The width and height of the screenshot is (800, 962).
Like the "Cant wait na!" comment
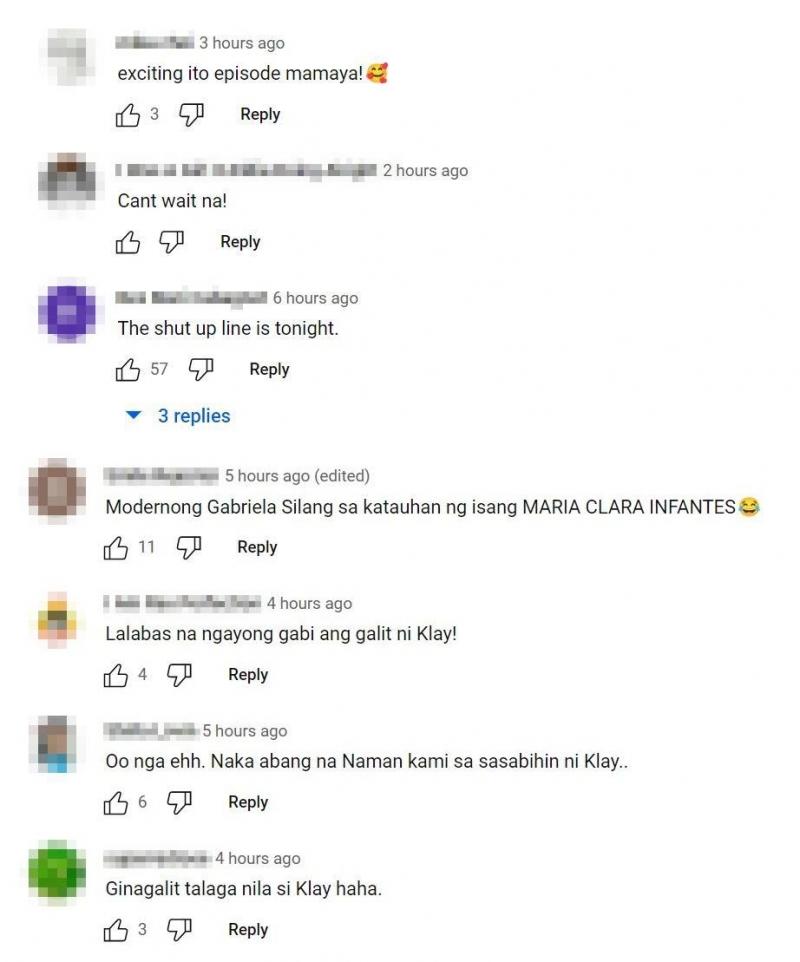tap(128, 242)
